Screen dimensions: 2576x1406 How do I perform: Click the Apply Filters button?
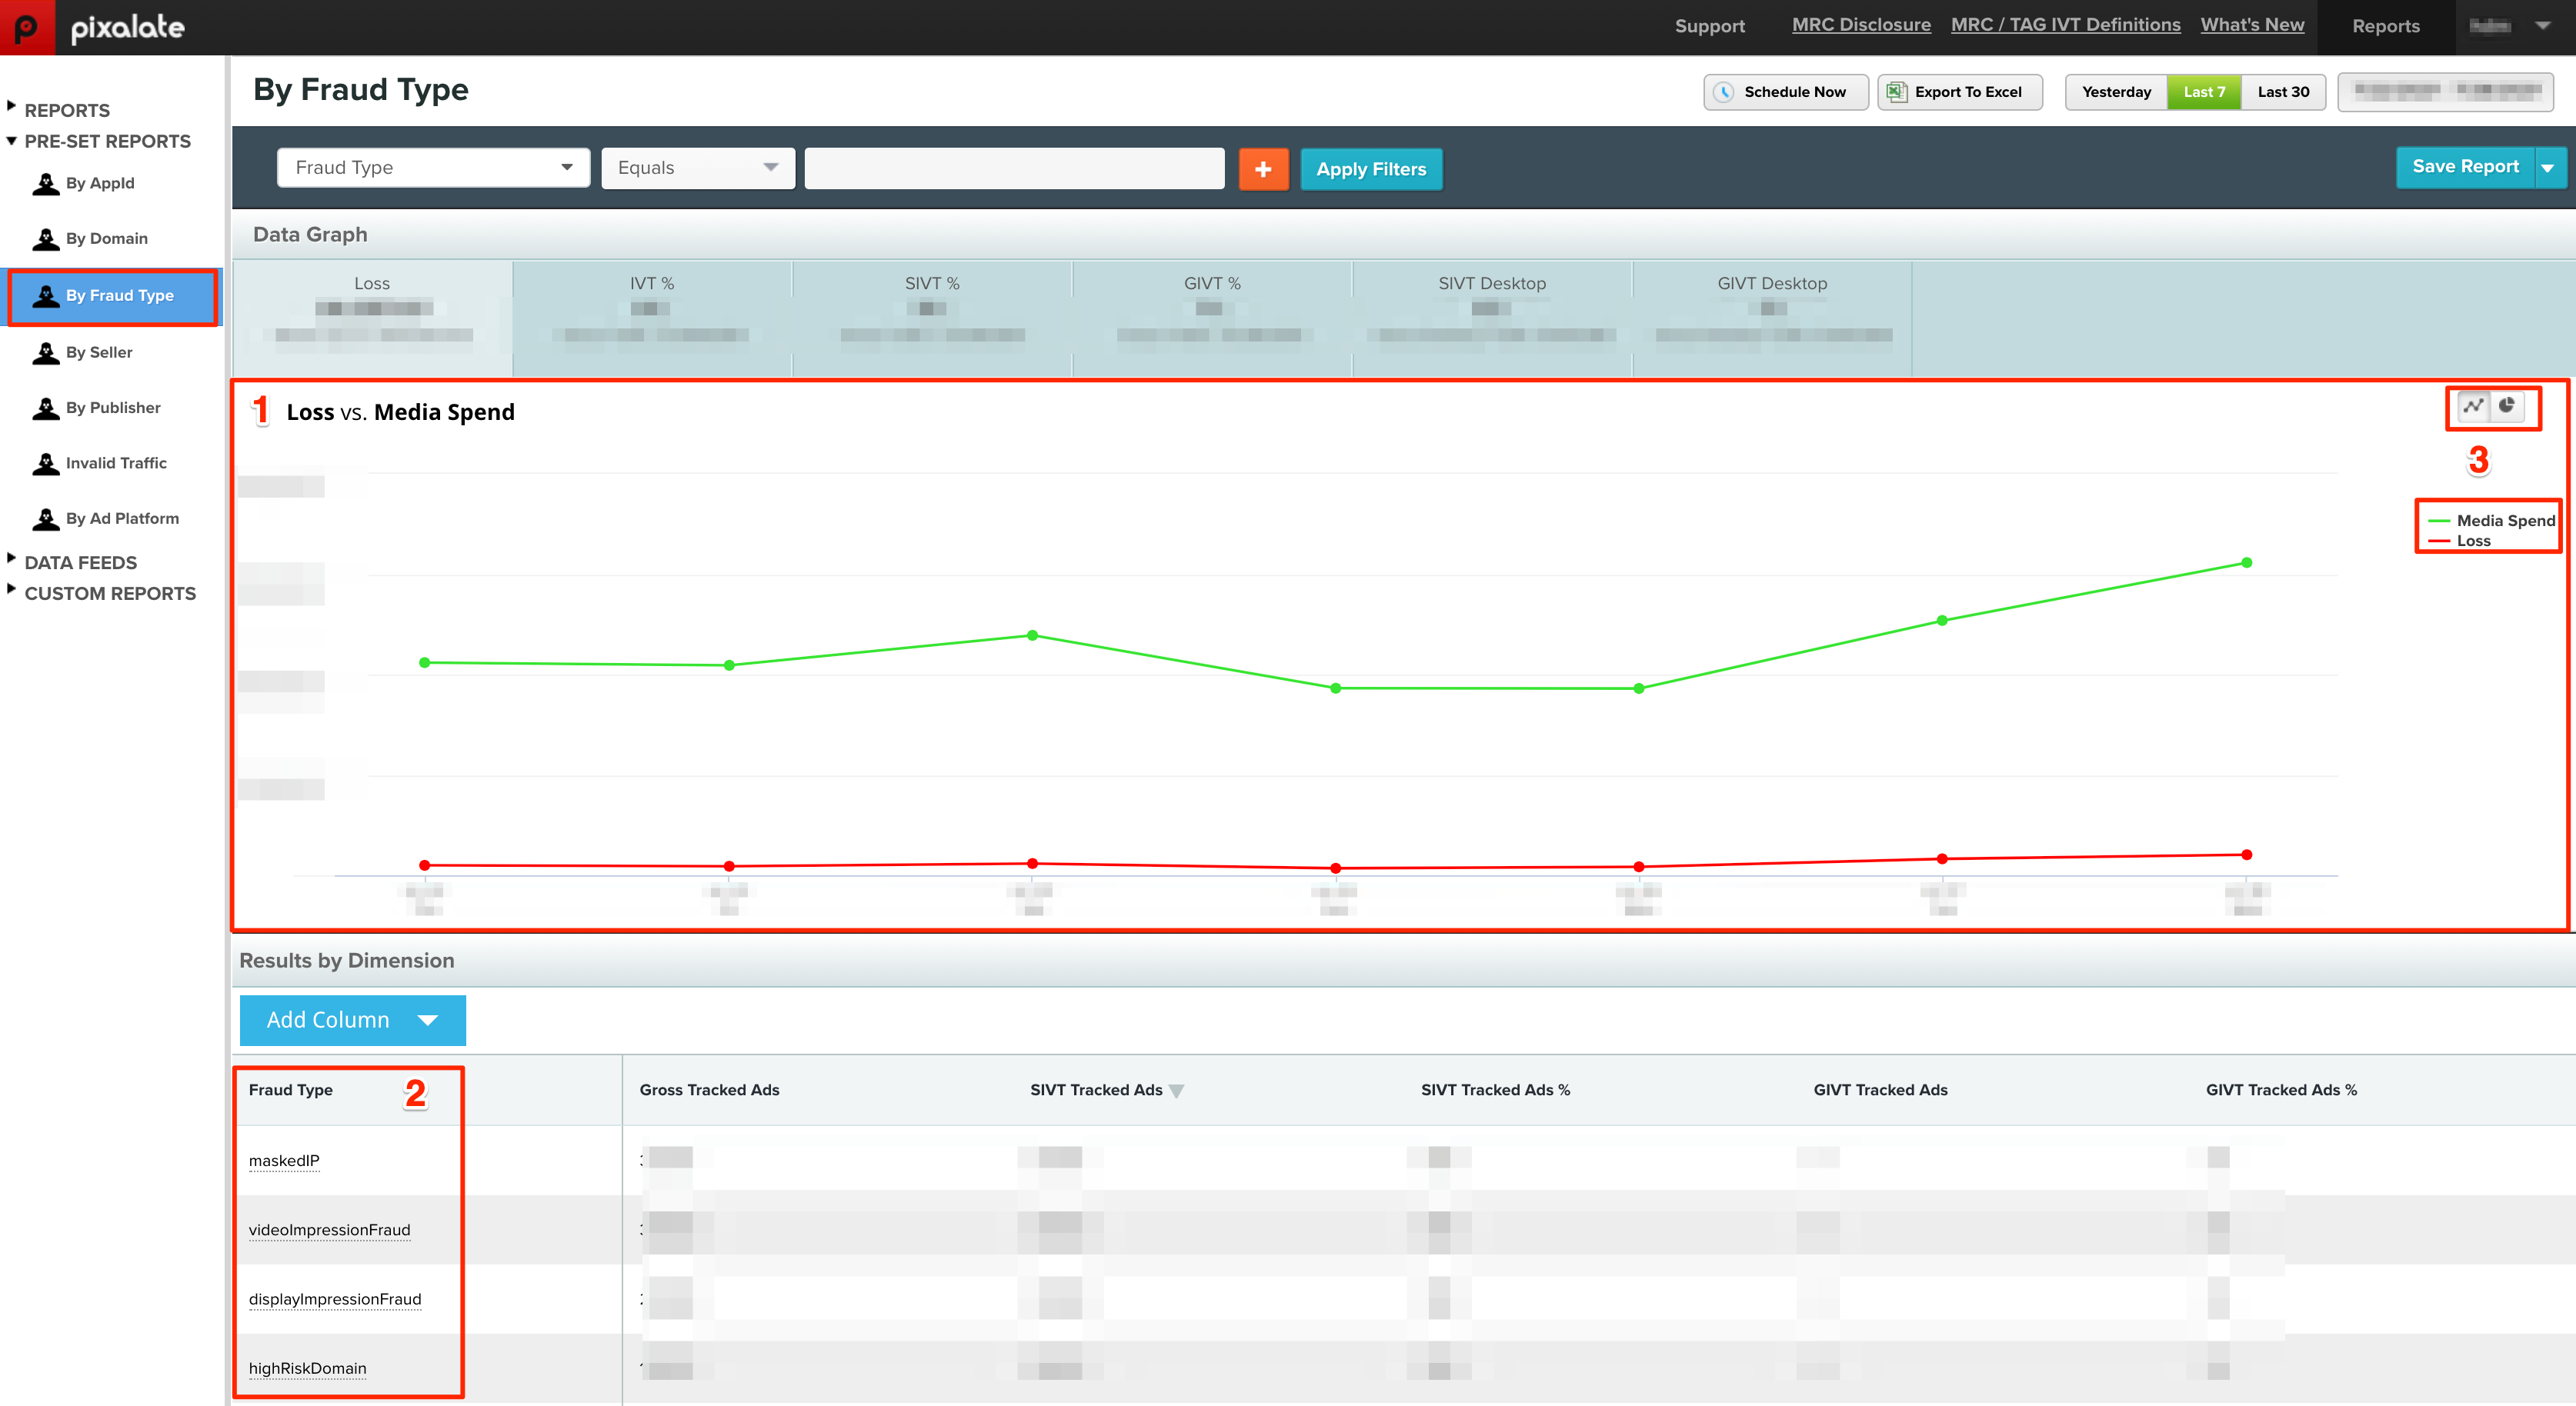(x=1371, y=169)
